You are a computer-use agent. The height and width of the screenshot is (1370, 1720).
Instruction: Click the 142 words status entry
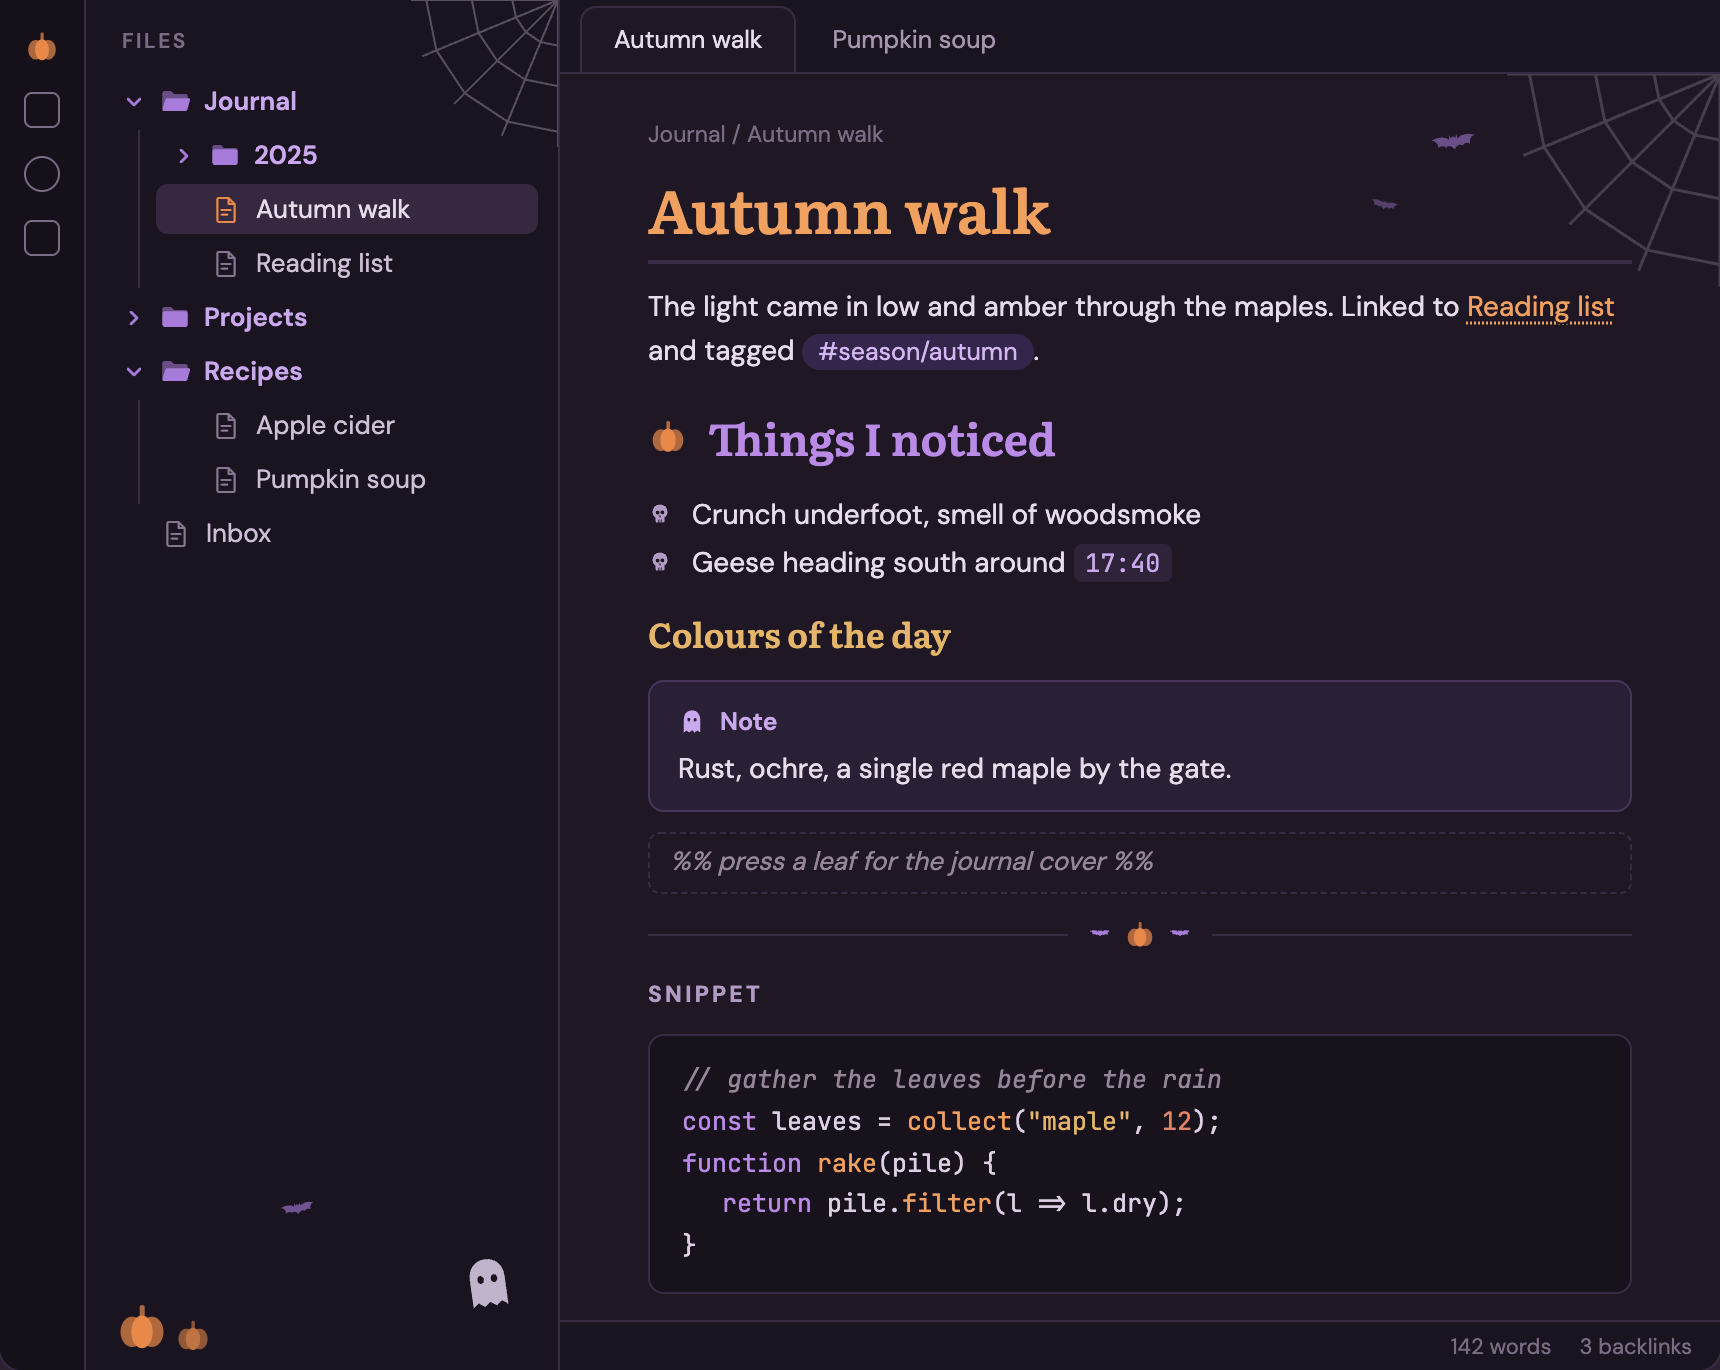click(1500, 1346)
